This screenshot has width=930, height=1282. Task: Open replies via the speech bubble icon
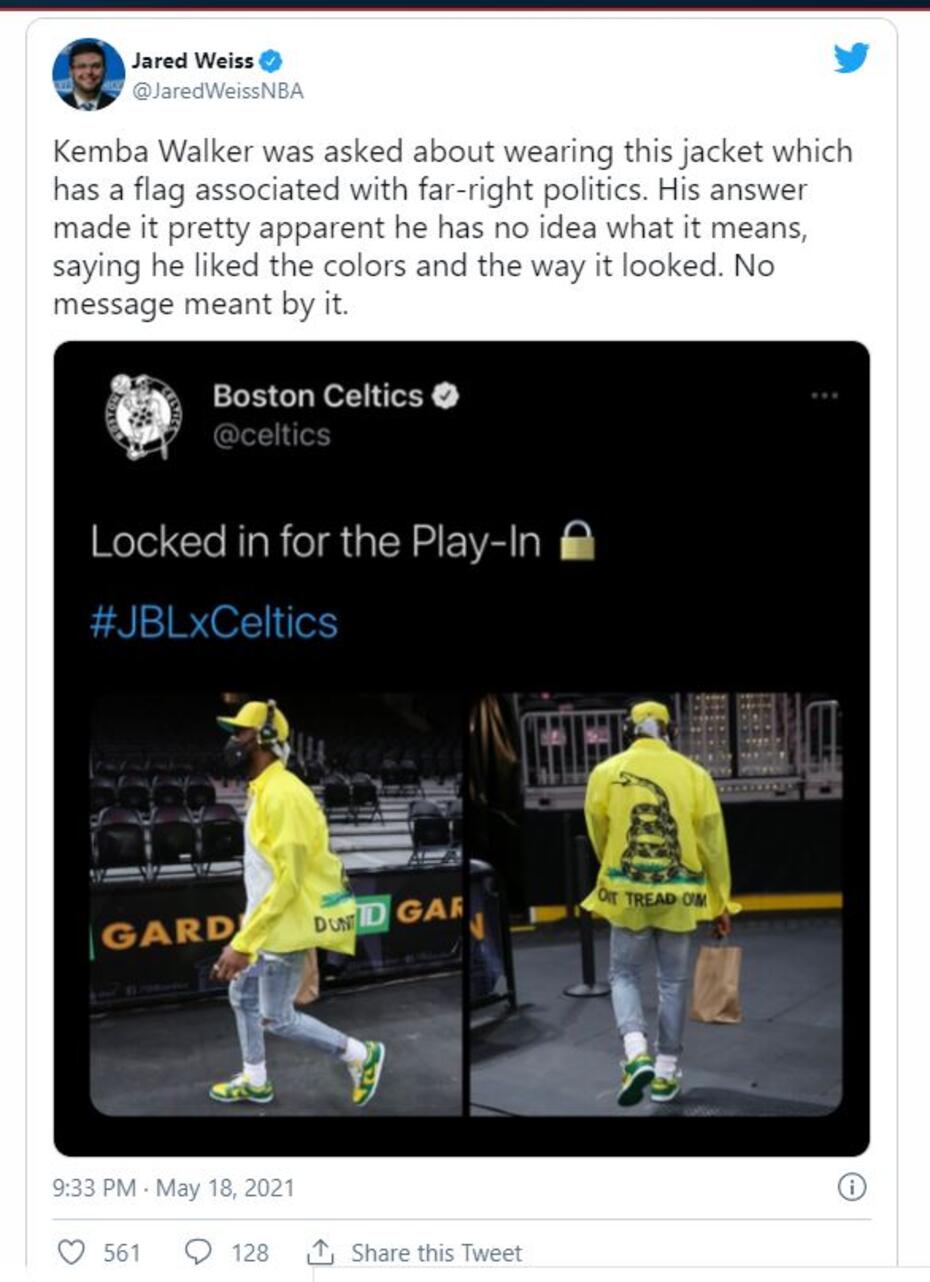tap(199, 1251)
